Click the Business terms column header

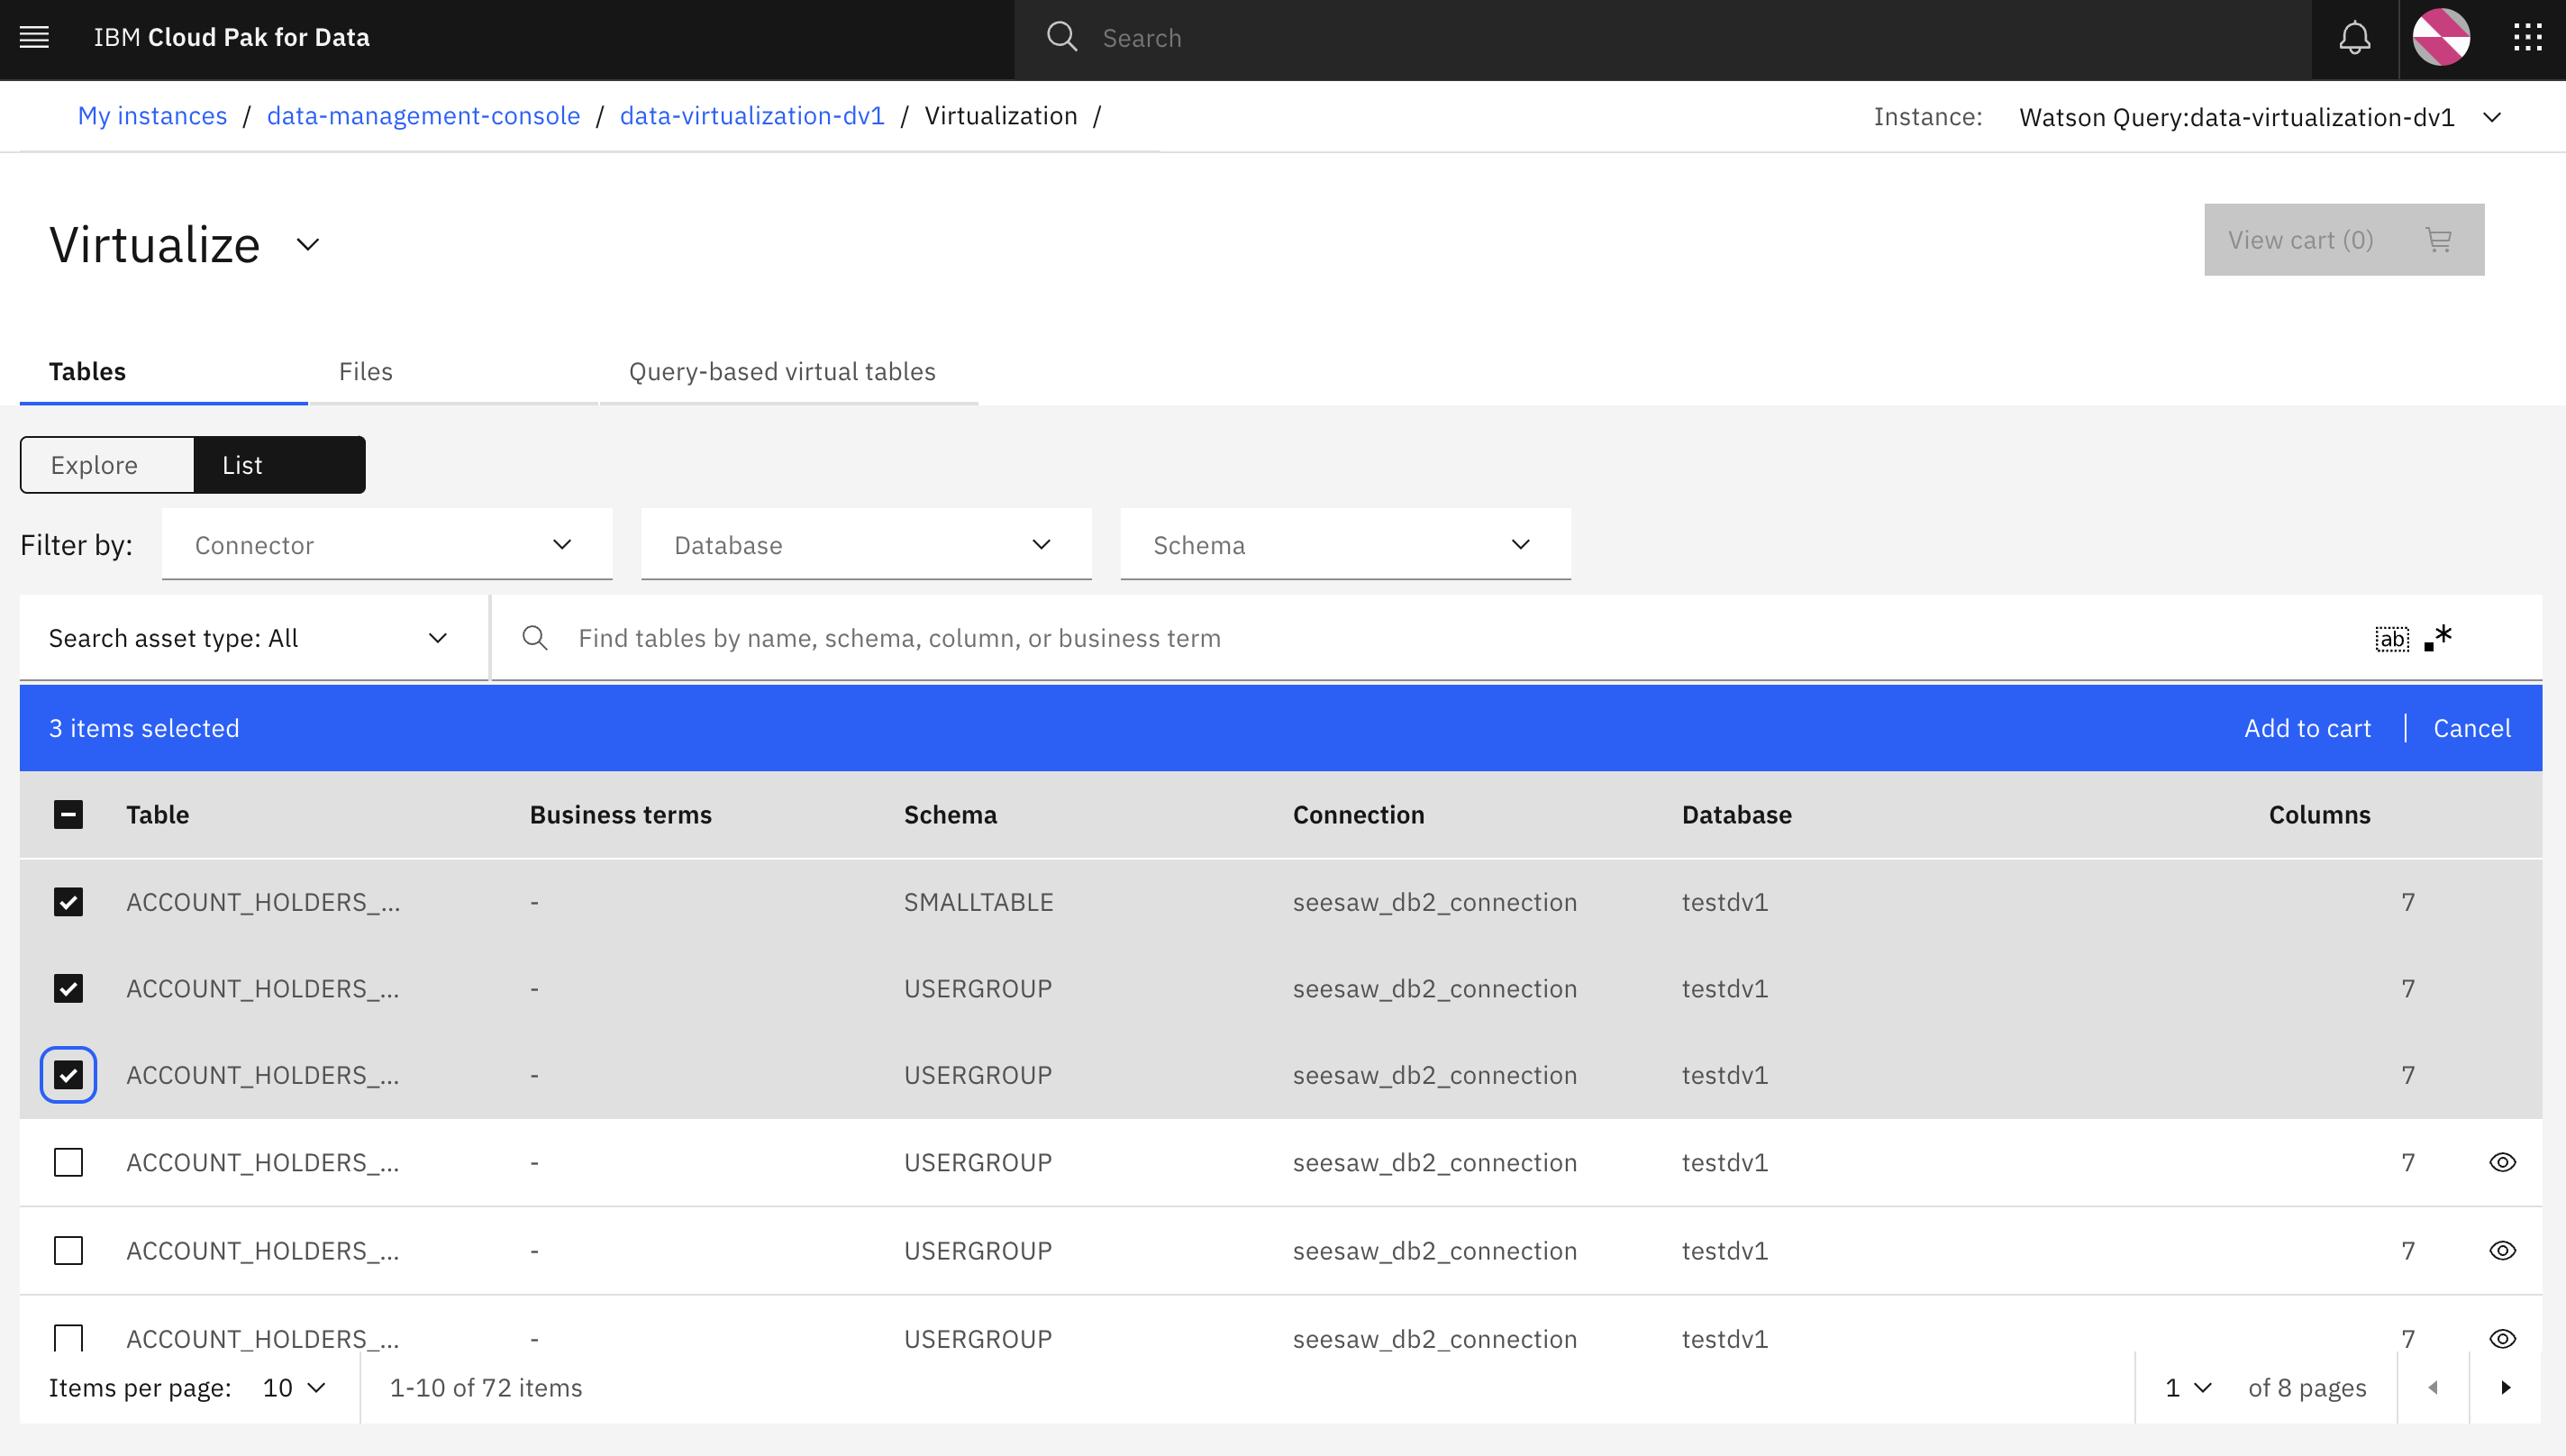tap(621, 815)
